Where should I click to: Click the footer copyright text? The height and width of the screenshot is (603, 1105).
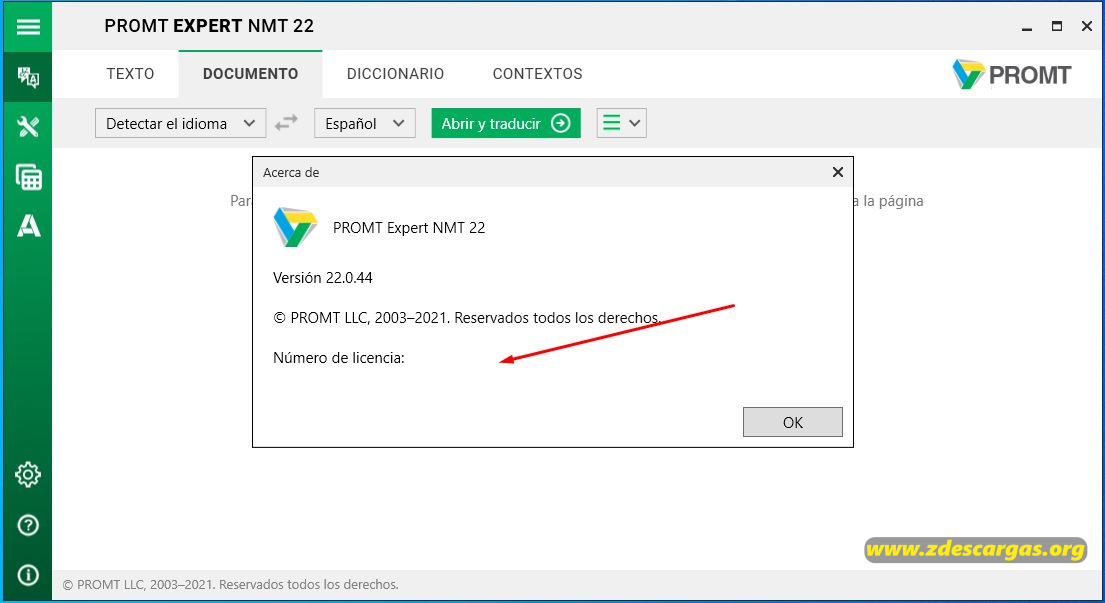coord(230,585)
